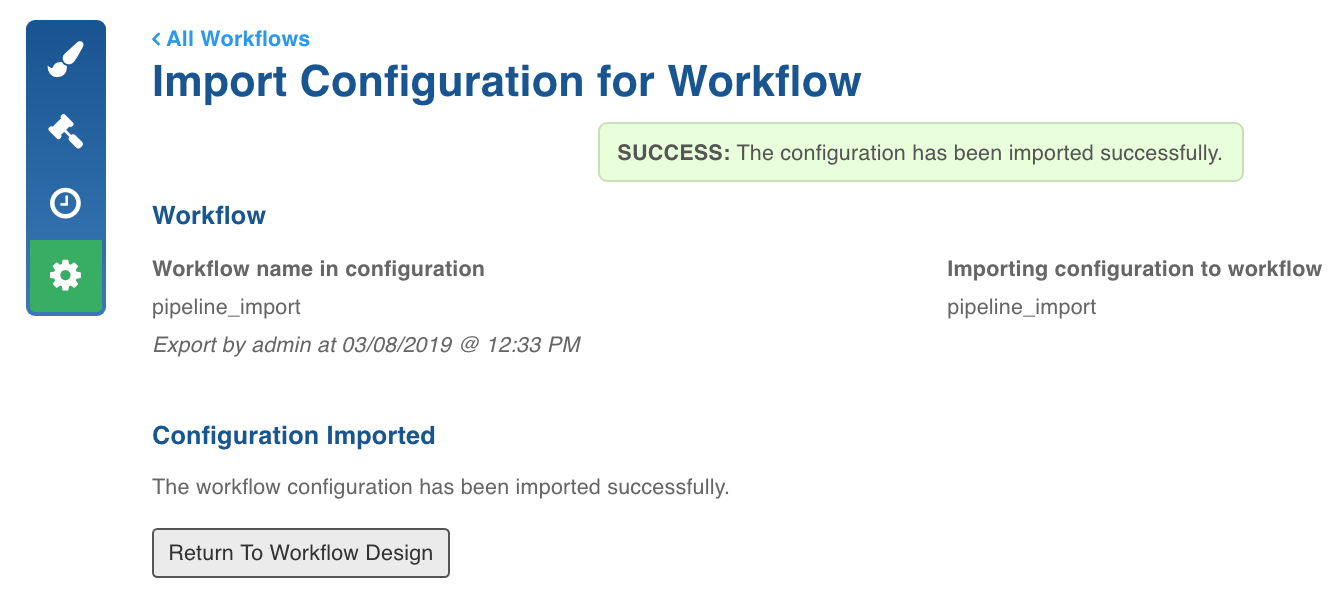Open the gavel Build section in sidebar
Viewport: 1342px width, 612px height.
click(x=66, y=131)
